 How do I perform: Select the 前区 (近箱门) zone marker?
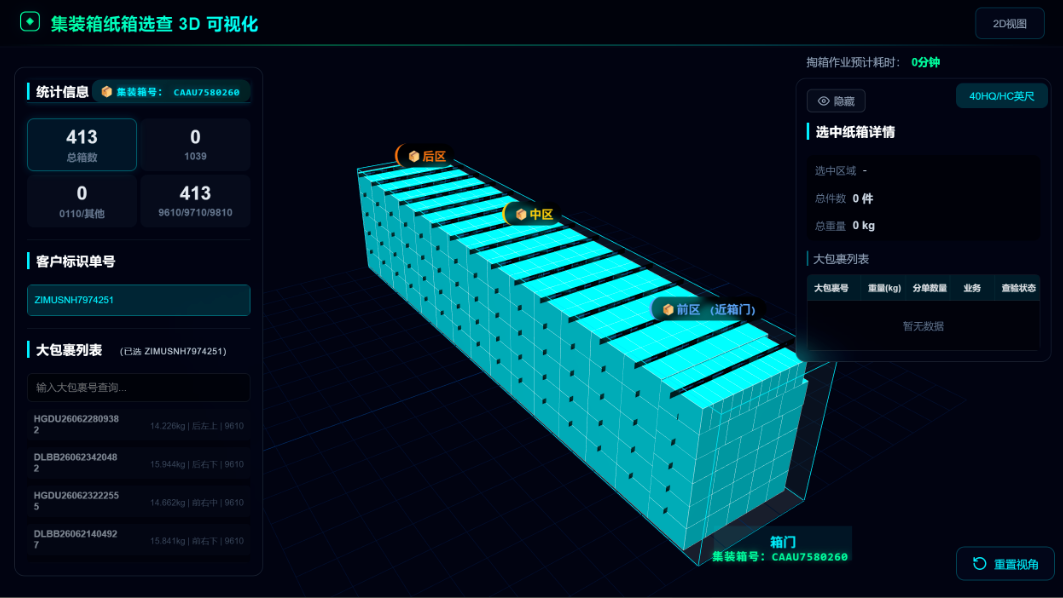pyautogui.click(x=708, y=309)
